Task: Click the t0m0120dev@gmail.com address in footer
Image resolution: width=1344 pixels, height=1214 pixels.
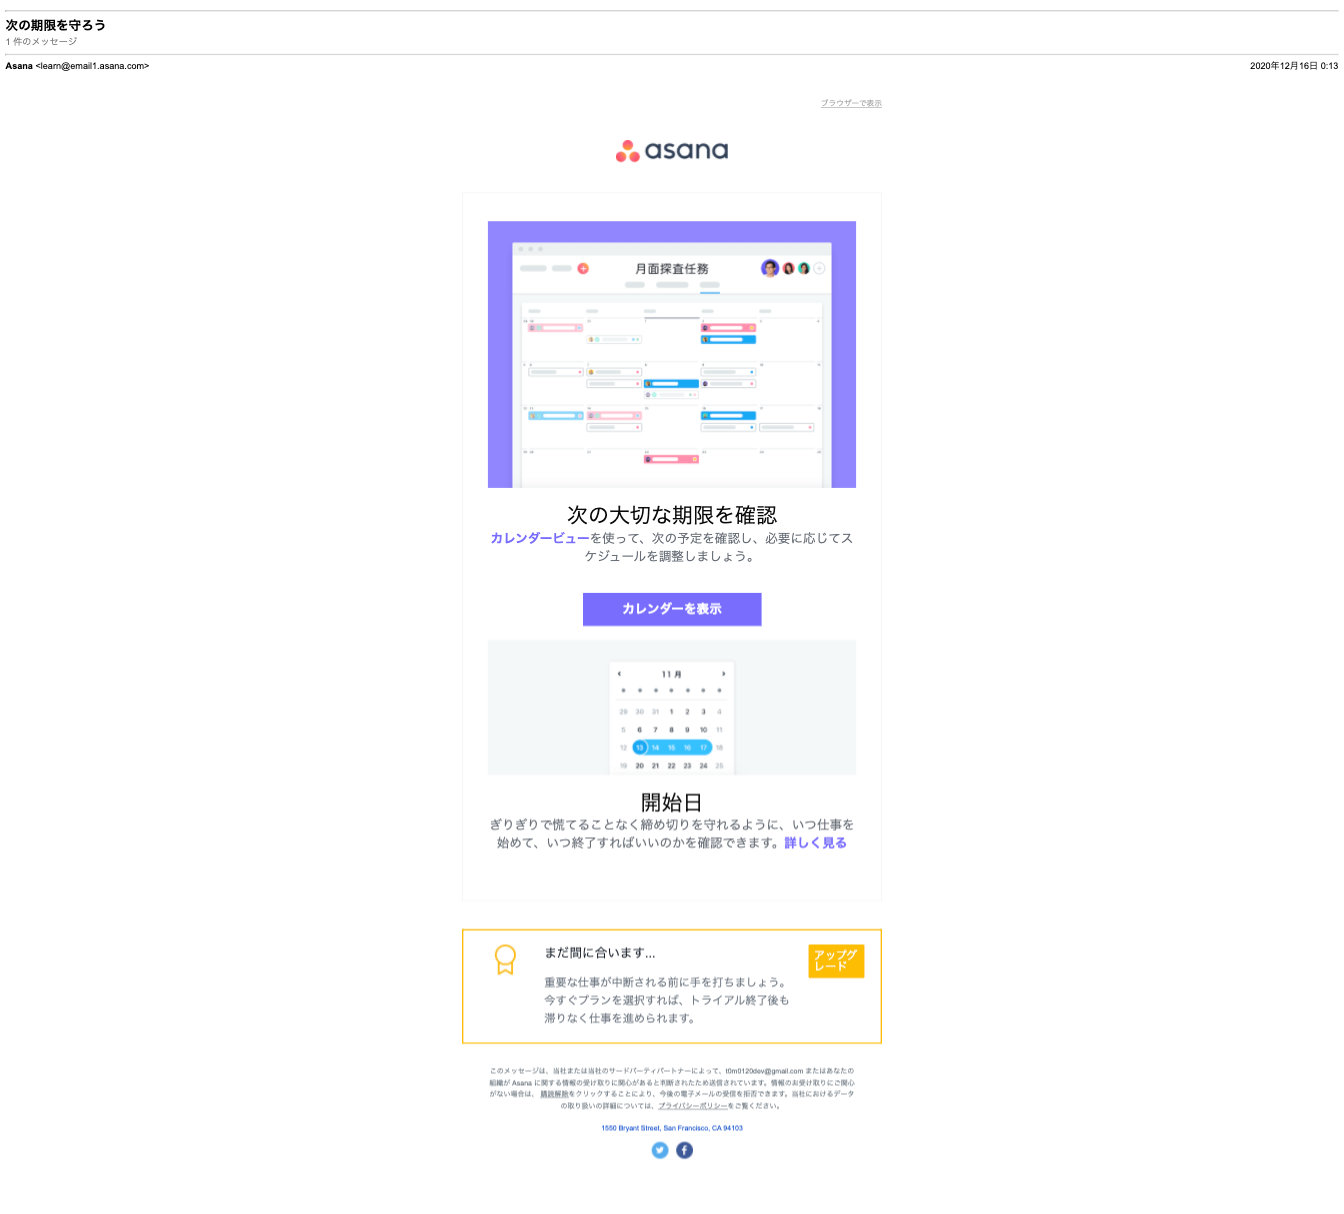Action: (764, 1071)
